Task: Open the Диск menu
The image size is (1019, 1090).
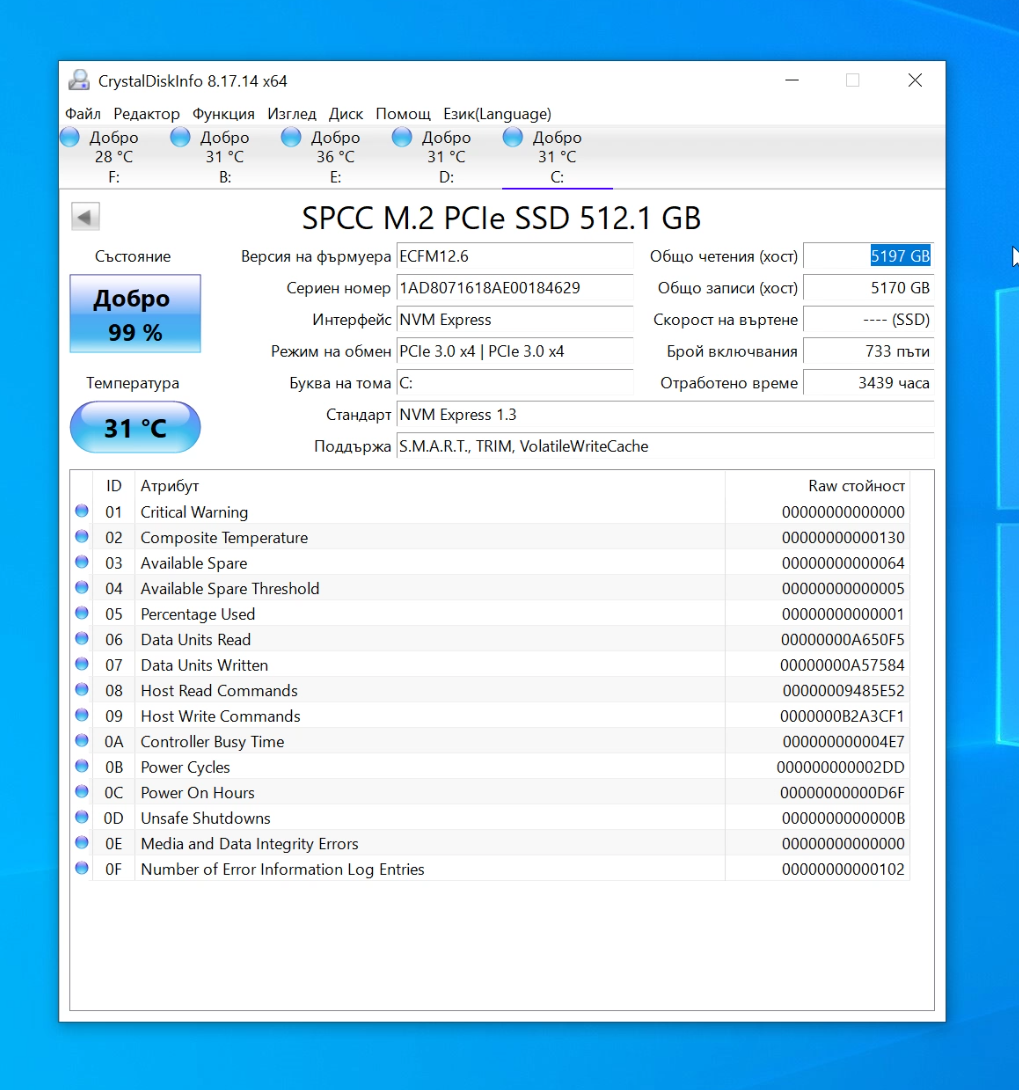Action: click(x=346, y=113)
